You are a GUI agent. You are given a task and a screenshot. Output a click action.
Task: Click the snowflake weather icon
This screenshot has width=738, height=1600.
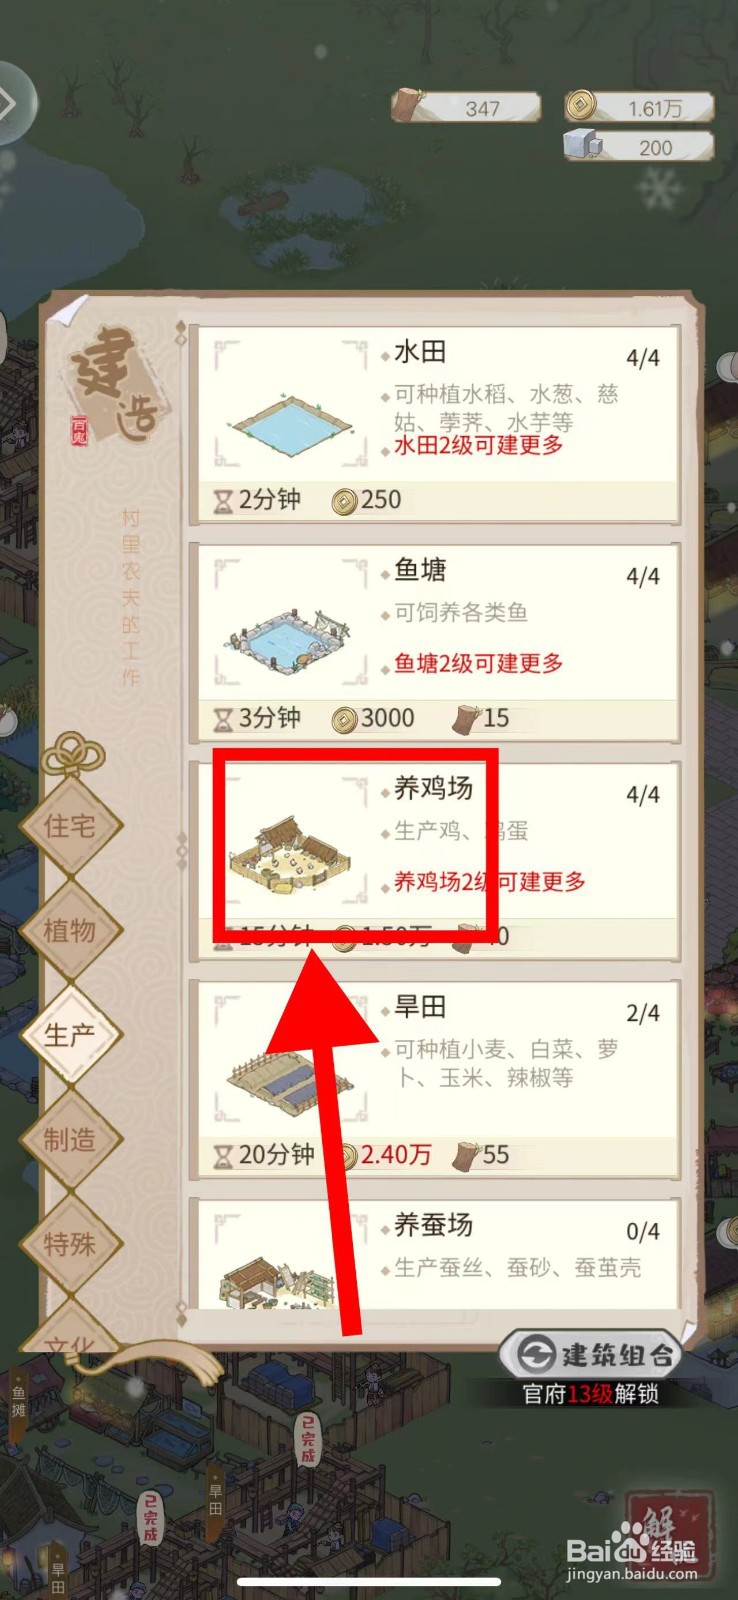[660, 190]
